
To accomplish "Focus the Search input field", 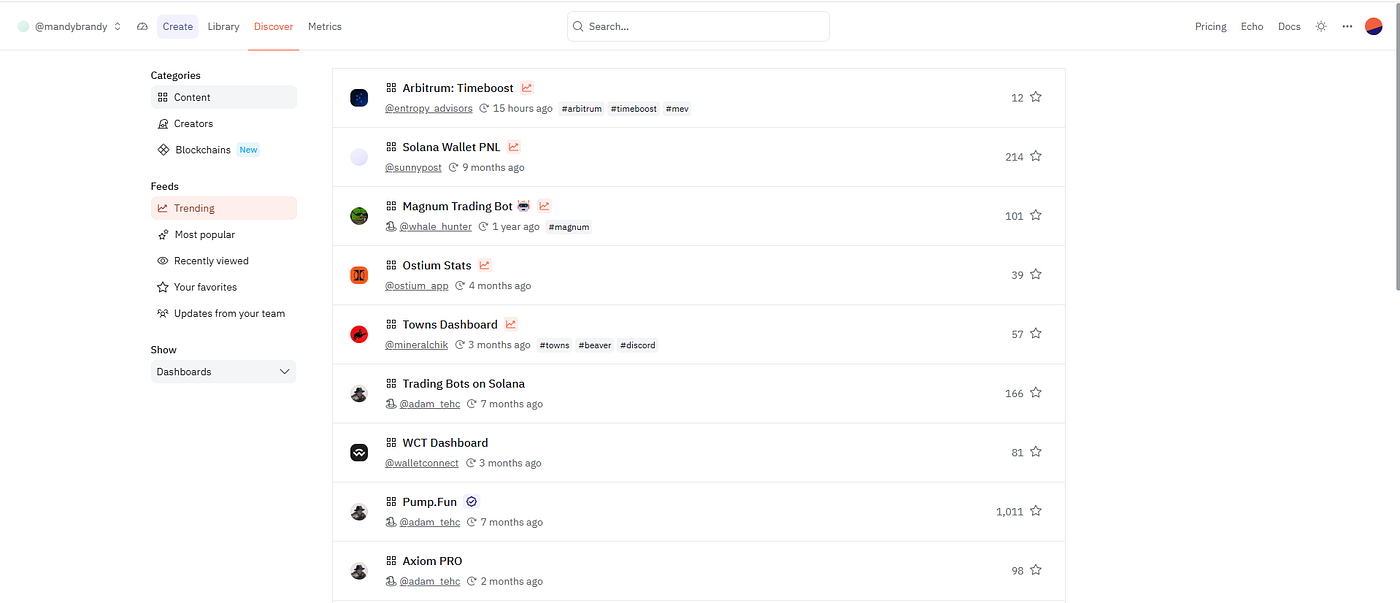I will coord(698,26).
